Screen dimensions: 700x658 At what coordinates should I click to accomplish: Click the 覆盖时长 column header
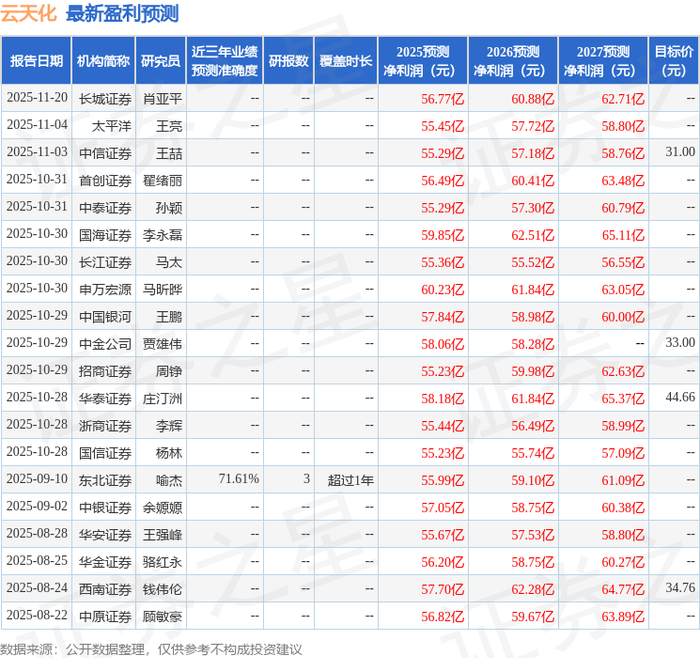coord(346,61)
